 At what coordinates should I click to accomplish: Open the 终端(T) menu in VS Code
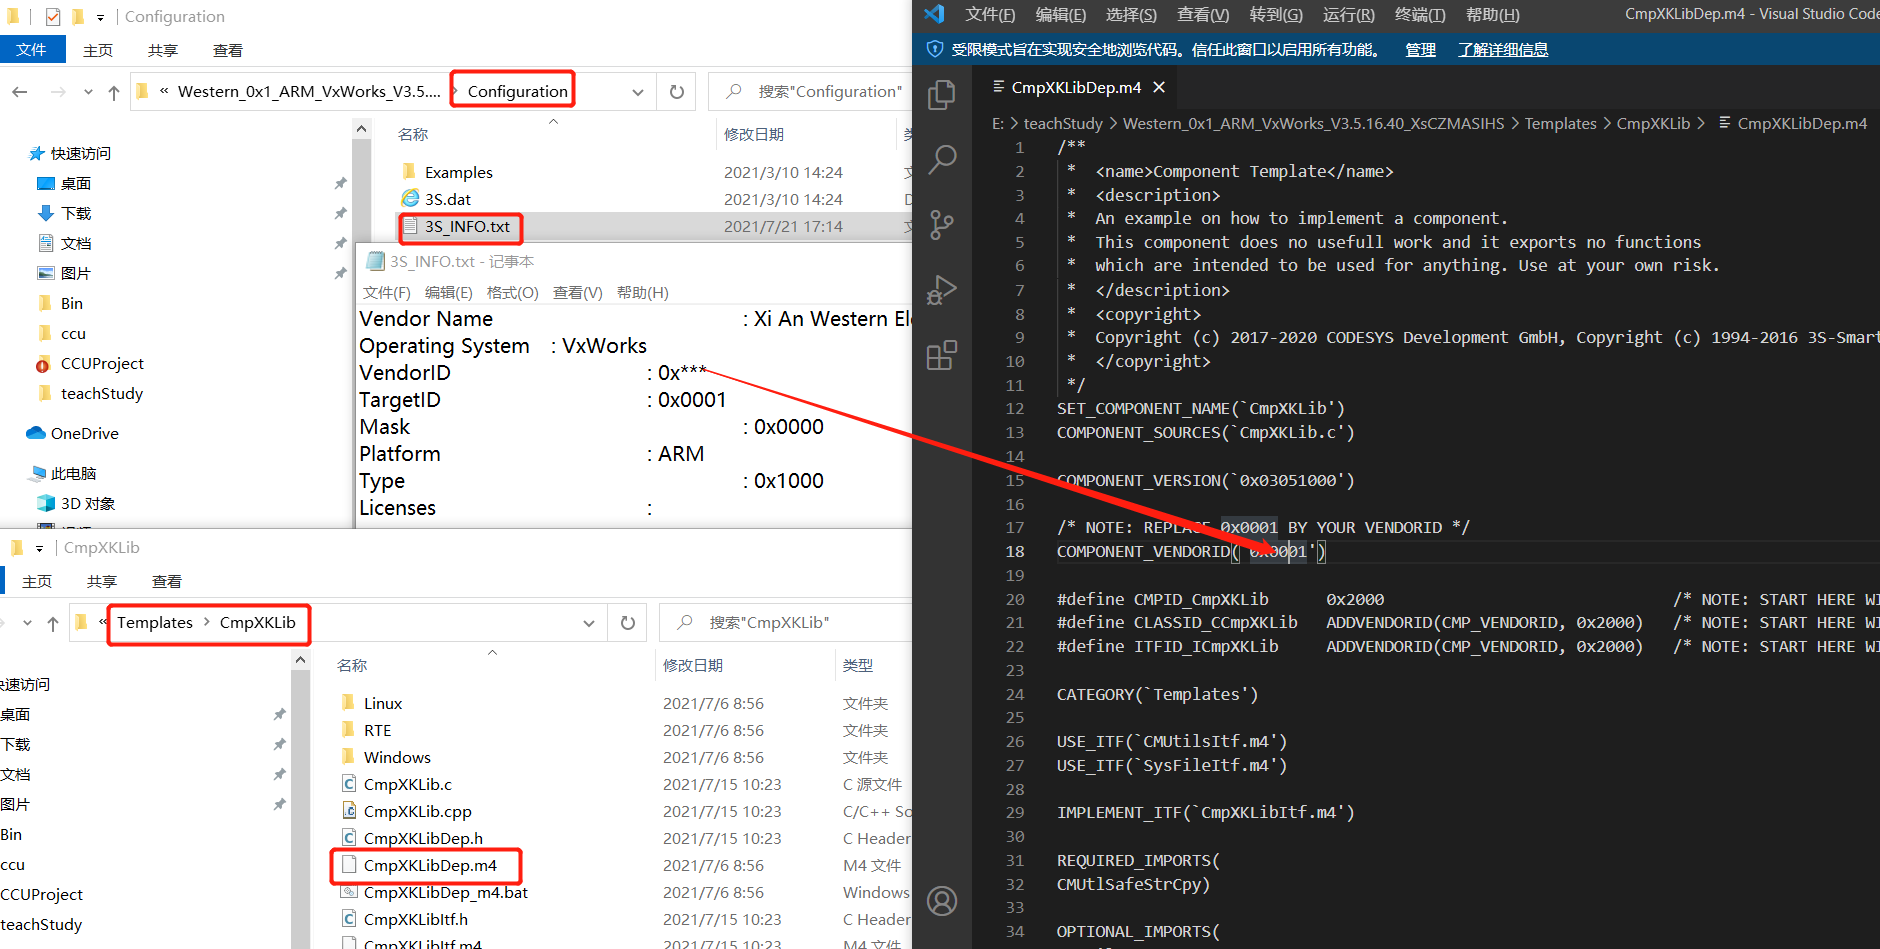[x=1420, y=15]
